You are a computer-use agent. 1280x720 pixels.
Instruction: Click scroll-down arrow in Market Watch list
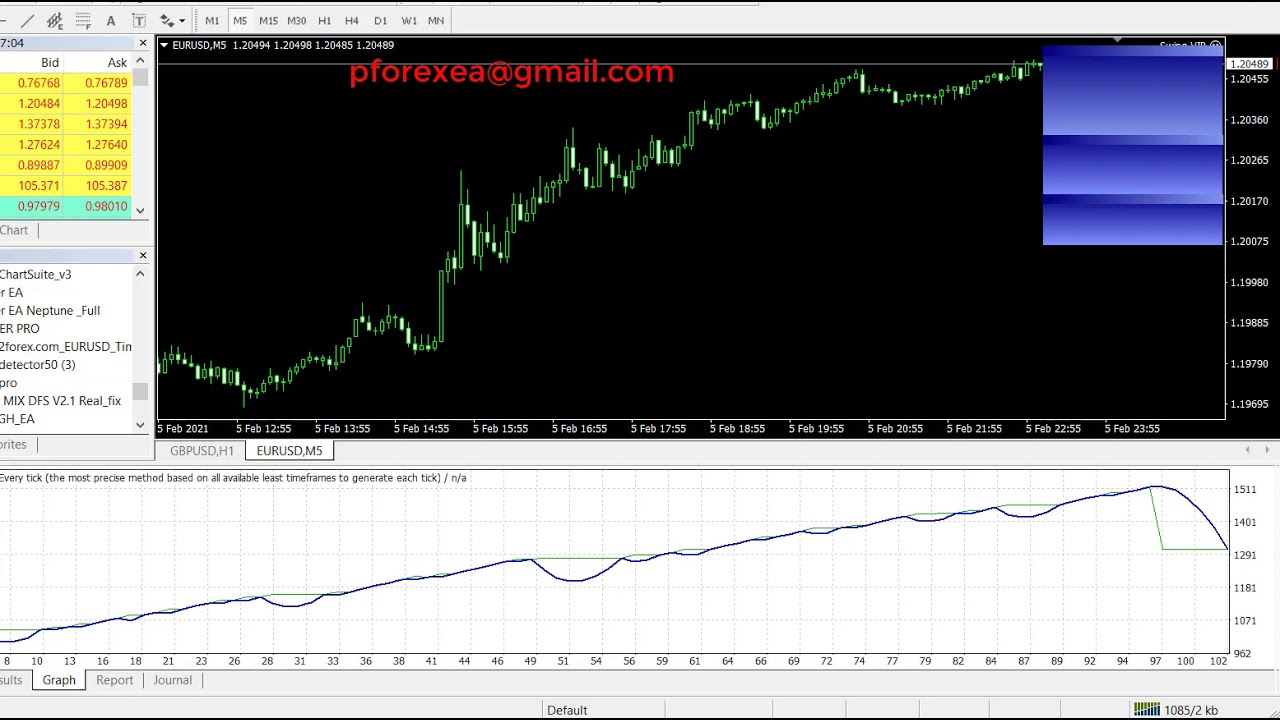(140, 210)
